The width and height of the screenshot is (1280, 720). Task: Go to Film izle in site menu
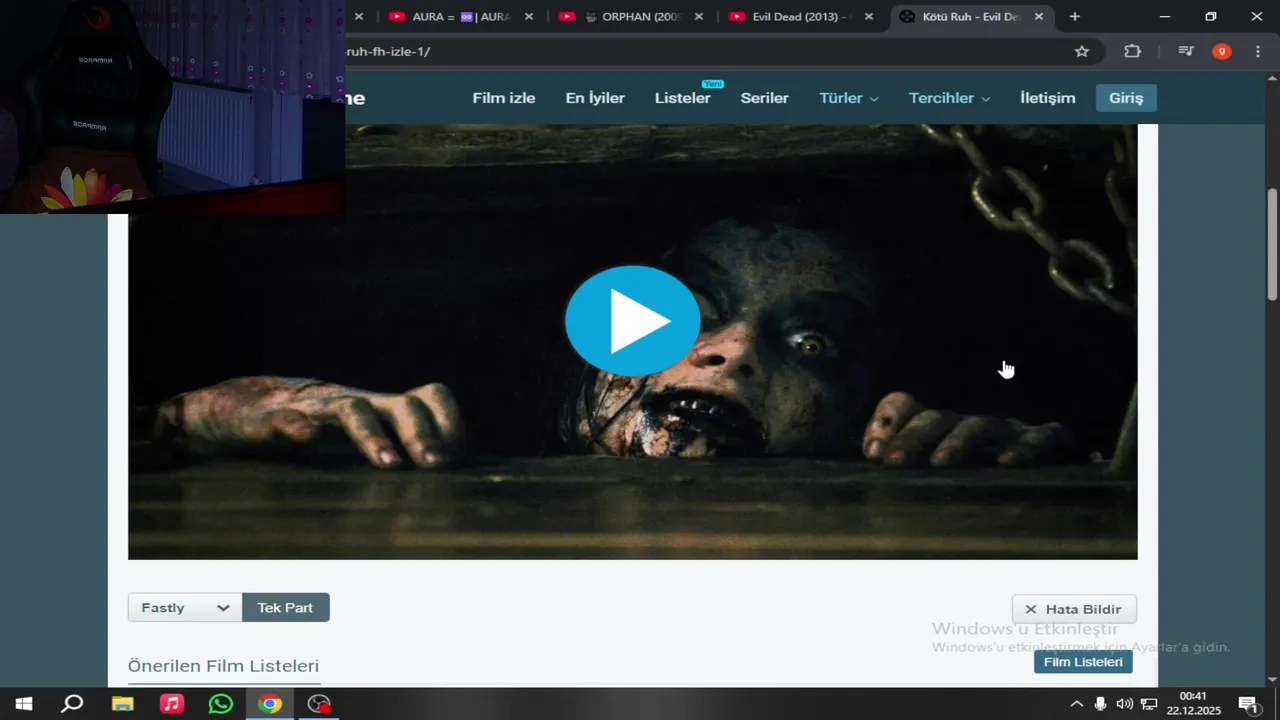(x=504, y=98)
